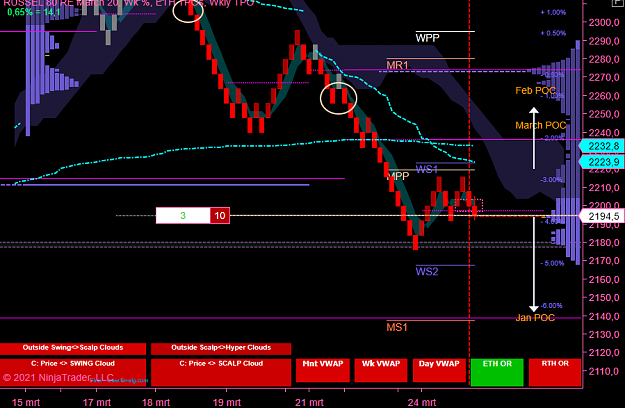
Task: Click the +0.50% weekly percent label
Action: pyautogui.click(x=553, y=33)
